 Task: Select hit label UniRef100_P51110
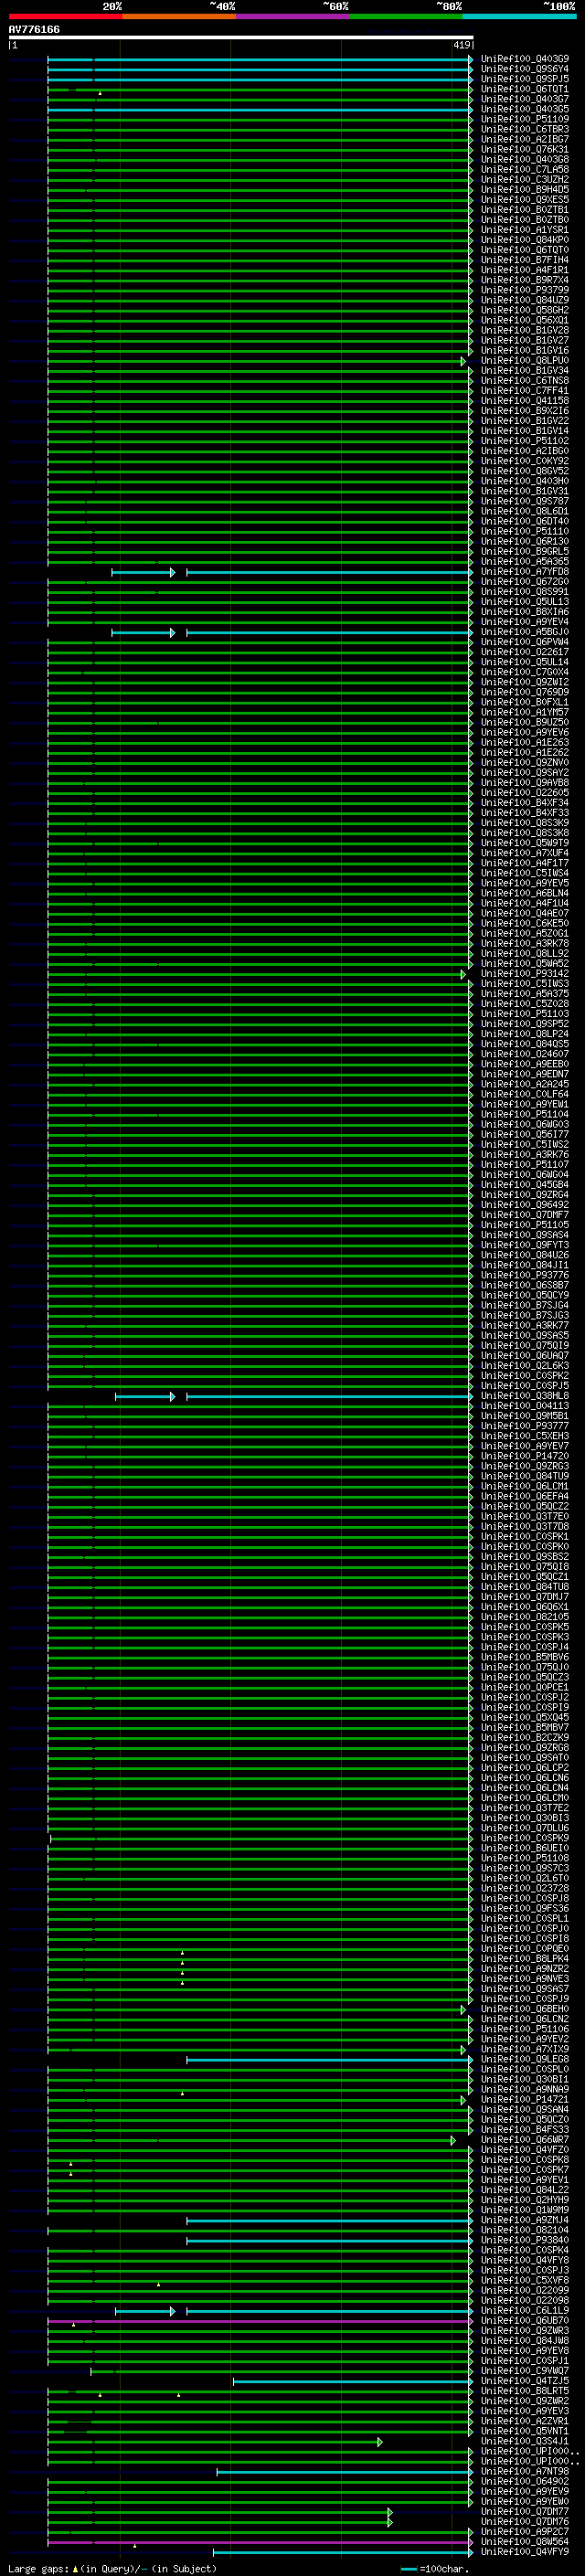[525, 532]
